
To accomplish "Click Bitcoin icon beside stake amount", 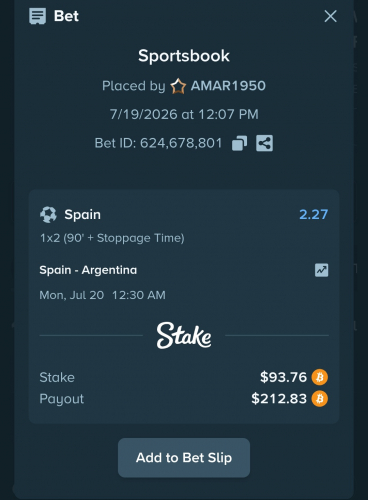I will [x=320, y=377].
